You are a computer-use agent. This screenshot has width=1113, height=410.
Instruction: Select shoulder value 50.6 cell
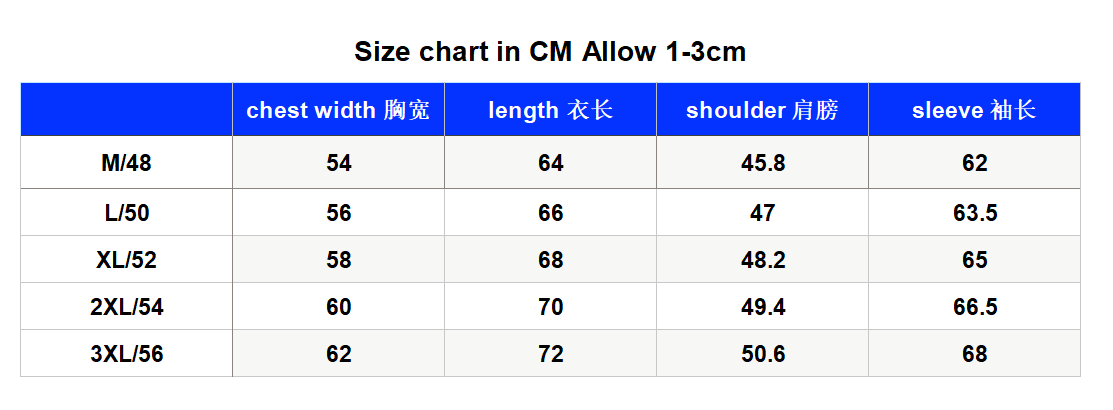point(762,353)
